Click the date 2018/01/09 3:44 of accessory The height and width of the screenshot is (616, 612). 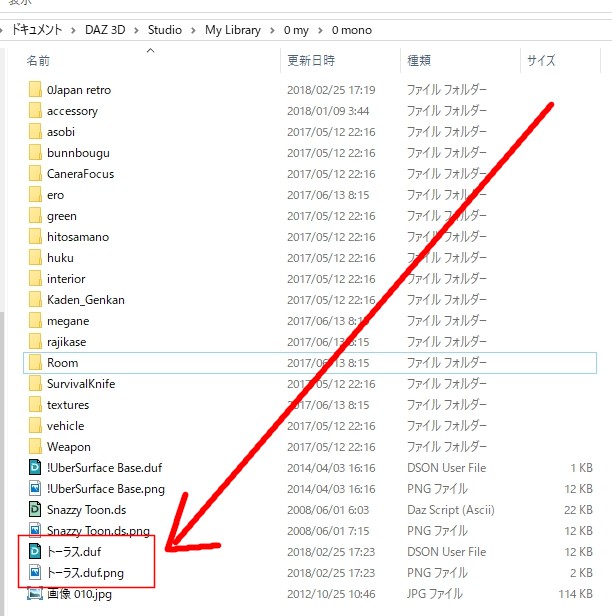pyautogui.click(x=328, y=111)
